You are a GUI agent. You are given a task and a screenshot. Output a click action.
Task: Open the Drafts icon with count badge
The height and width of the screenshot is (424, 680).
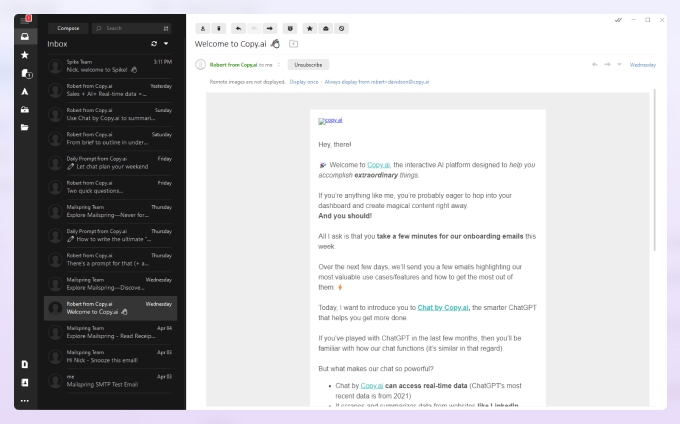26,73
